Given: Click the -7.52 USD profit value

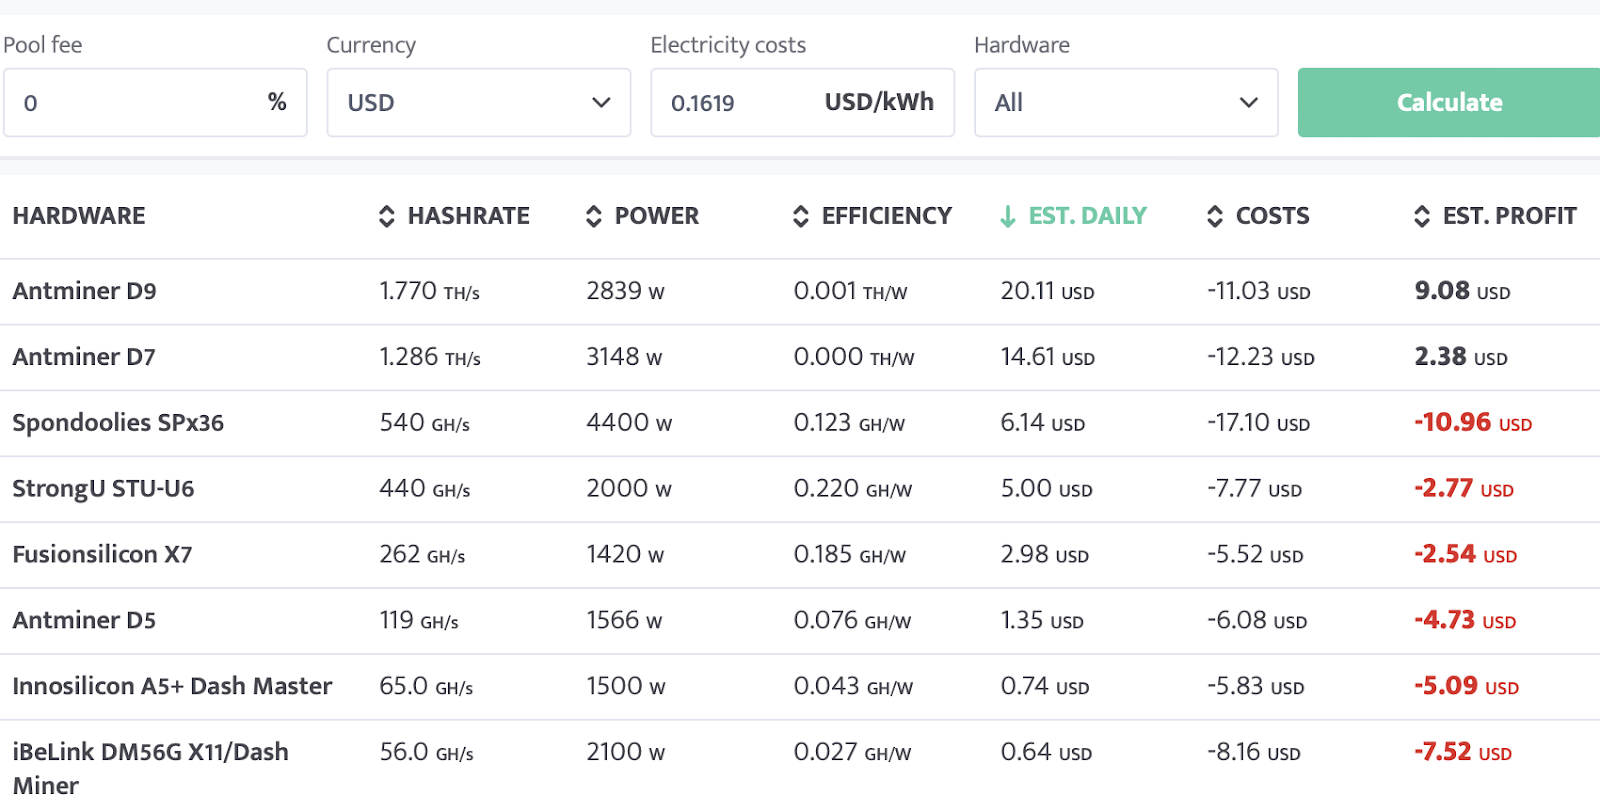Looking at the screenshot, I should pyautogui.click(x=1463, y=753).
